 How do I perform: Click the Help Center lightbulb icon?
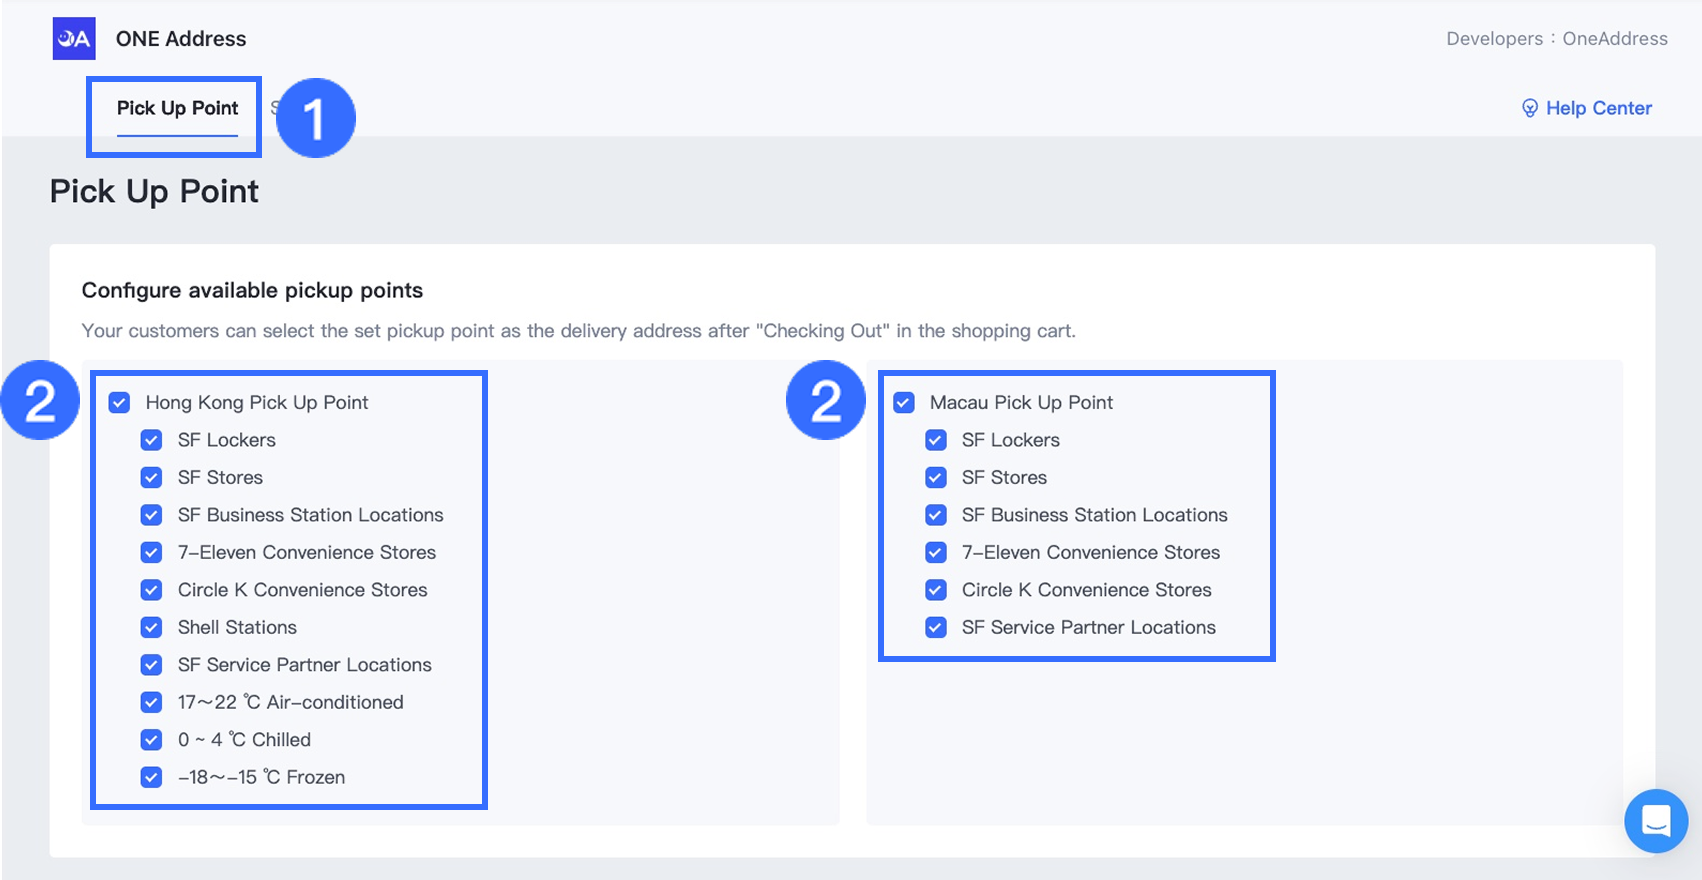(1529, 108)
